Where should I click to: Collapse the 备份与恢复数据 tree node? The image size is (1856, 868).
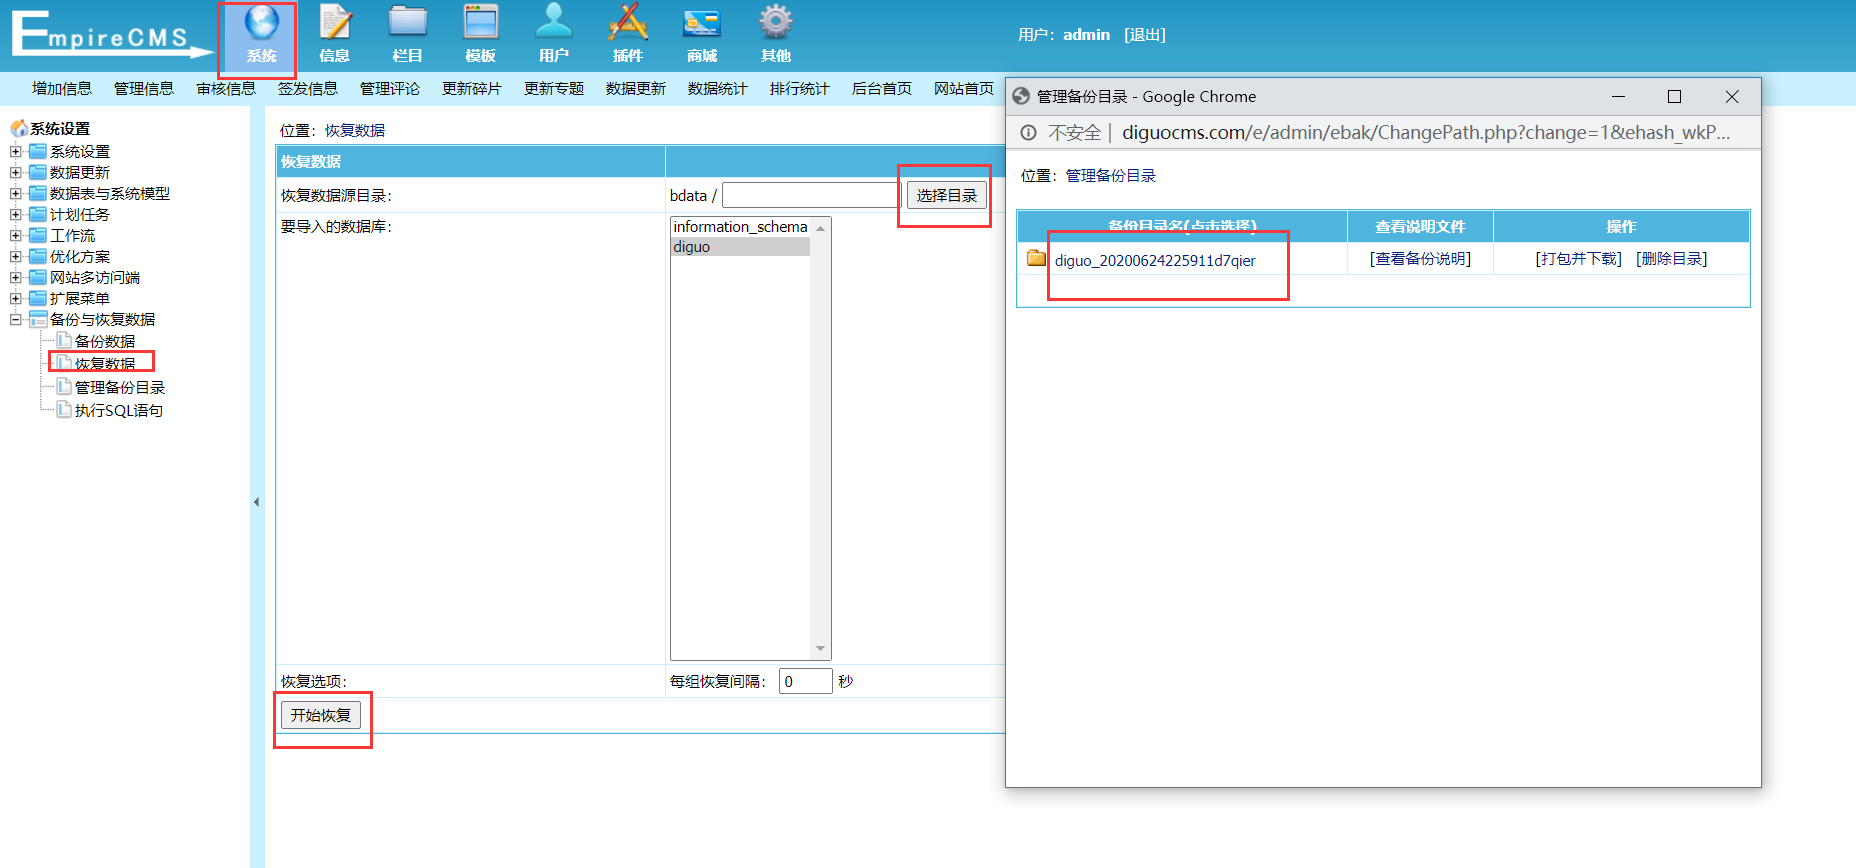coord(16,320)
